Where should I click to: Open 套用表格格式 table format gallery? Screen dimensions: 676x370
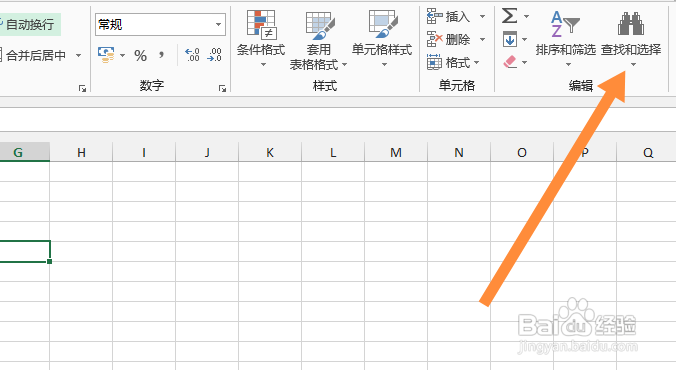pyautogui.click(x=319, y=41)
